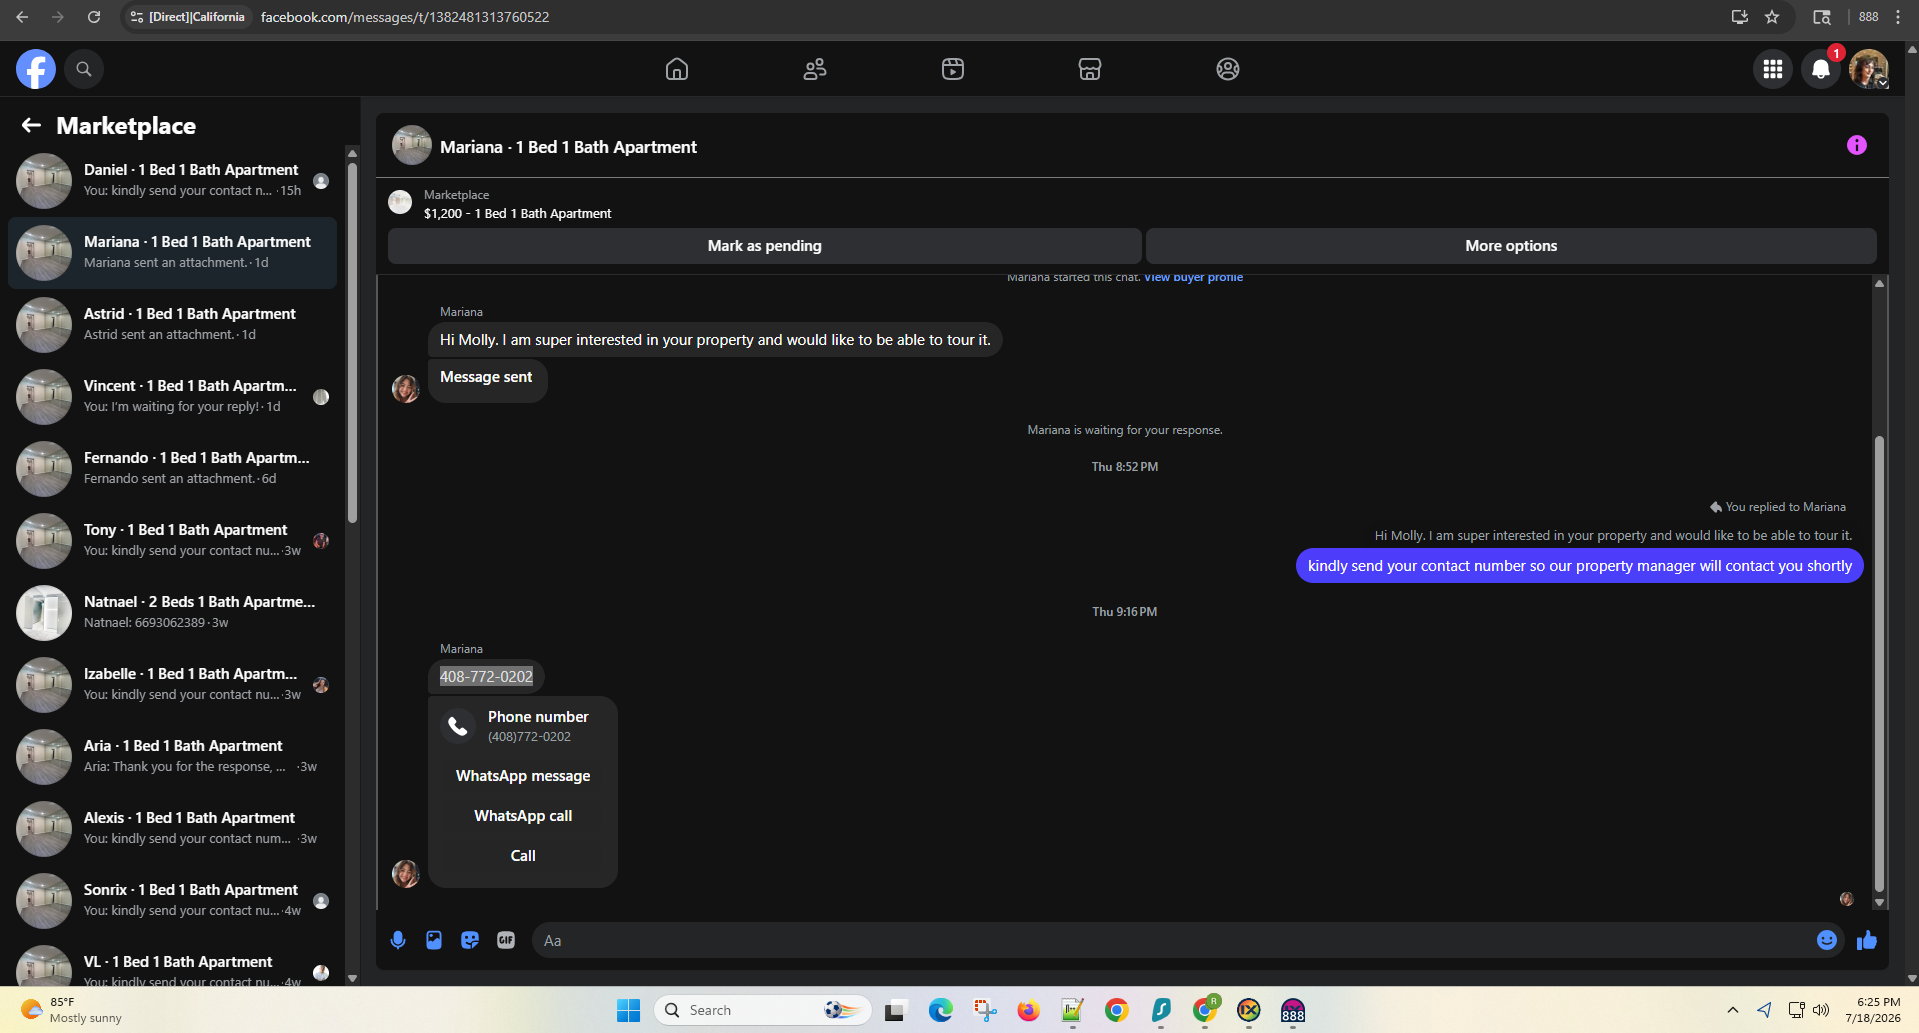1919x1033 pixels.
Task: Follow the View buyer profile link
Action: point(1193,277)
